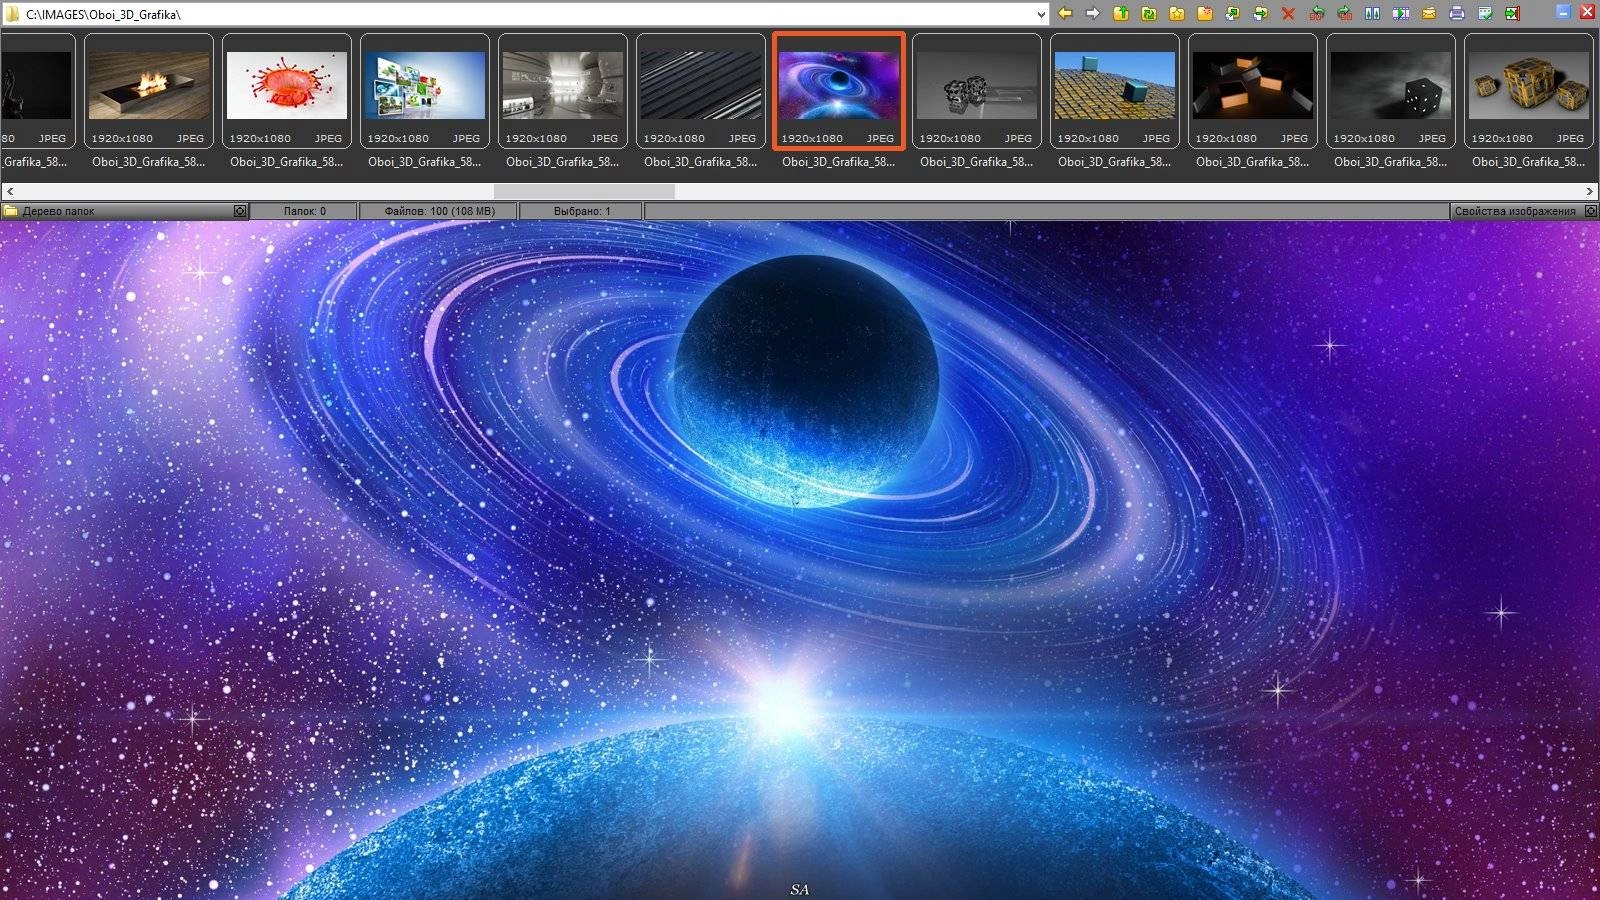This screenshot has width=1600, height=900.
Task: Print the selected image
Action: (1457, 13)
